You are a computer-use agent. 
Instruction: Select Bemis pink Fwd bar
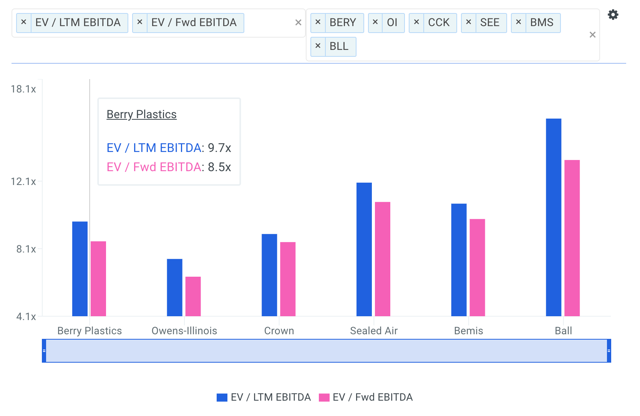point(477,267)
